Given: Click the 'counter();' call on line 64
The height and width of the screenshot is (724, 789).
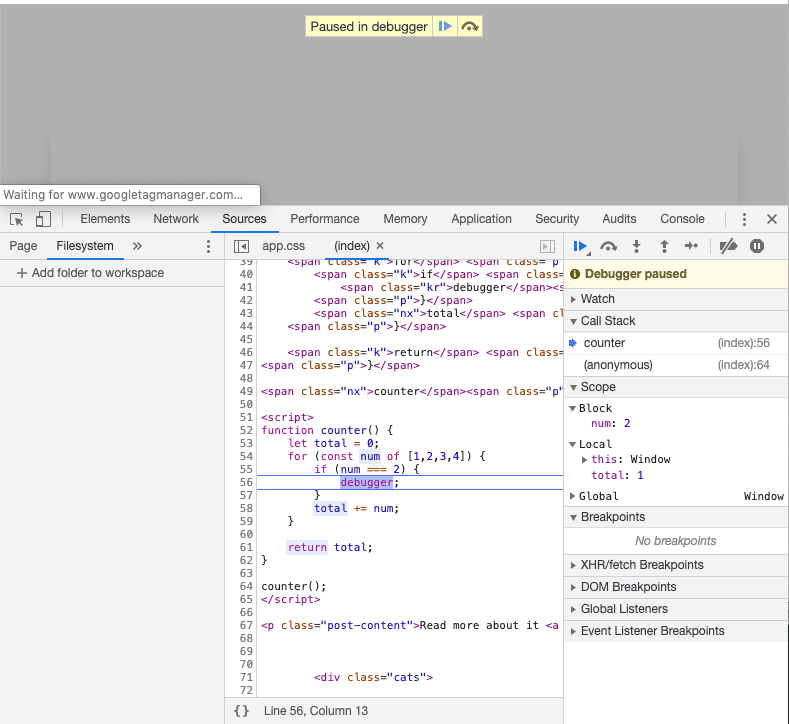Looking at the screenshot, I should [x=293, y=587].
